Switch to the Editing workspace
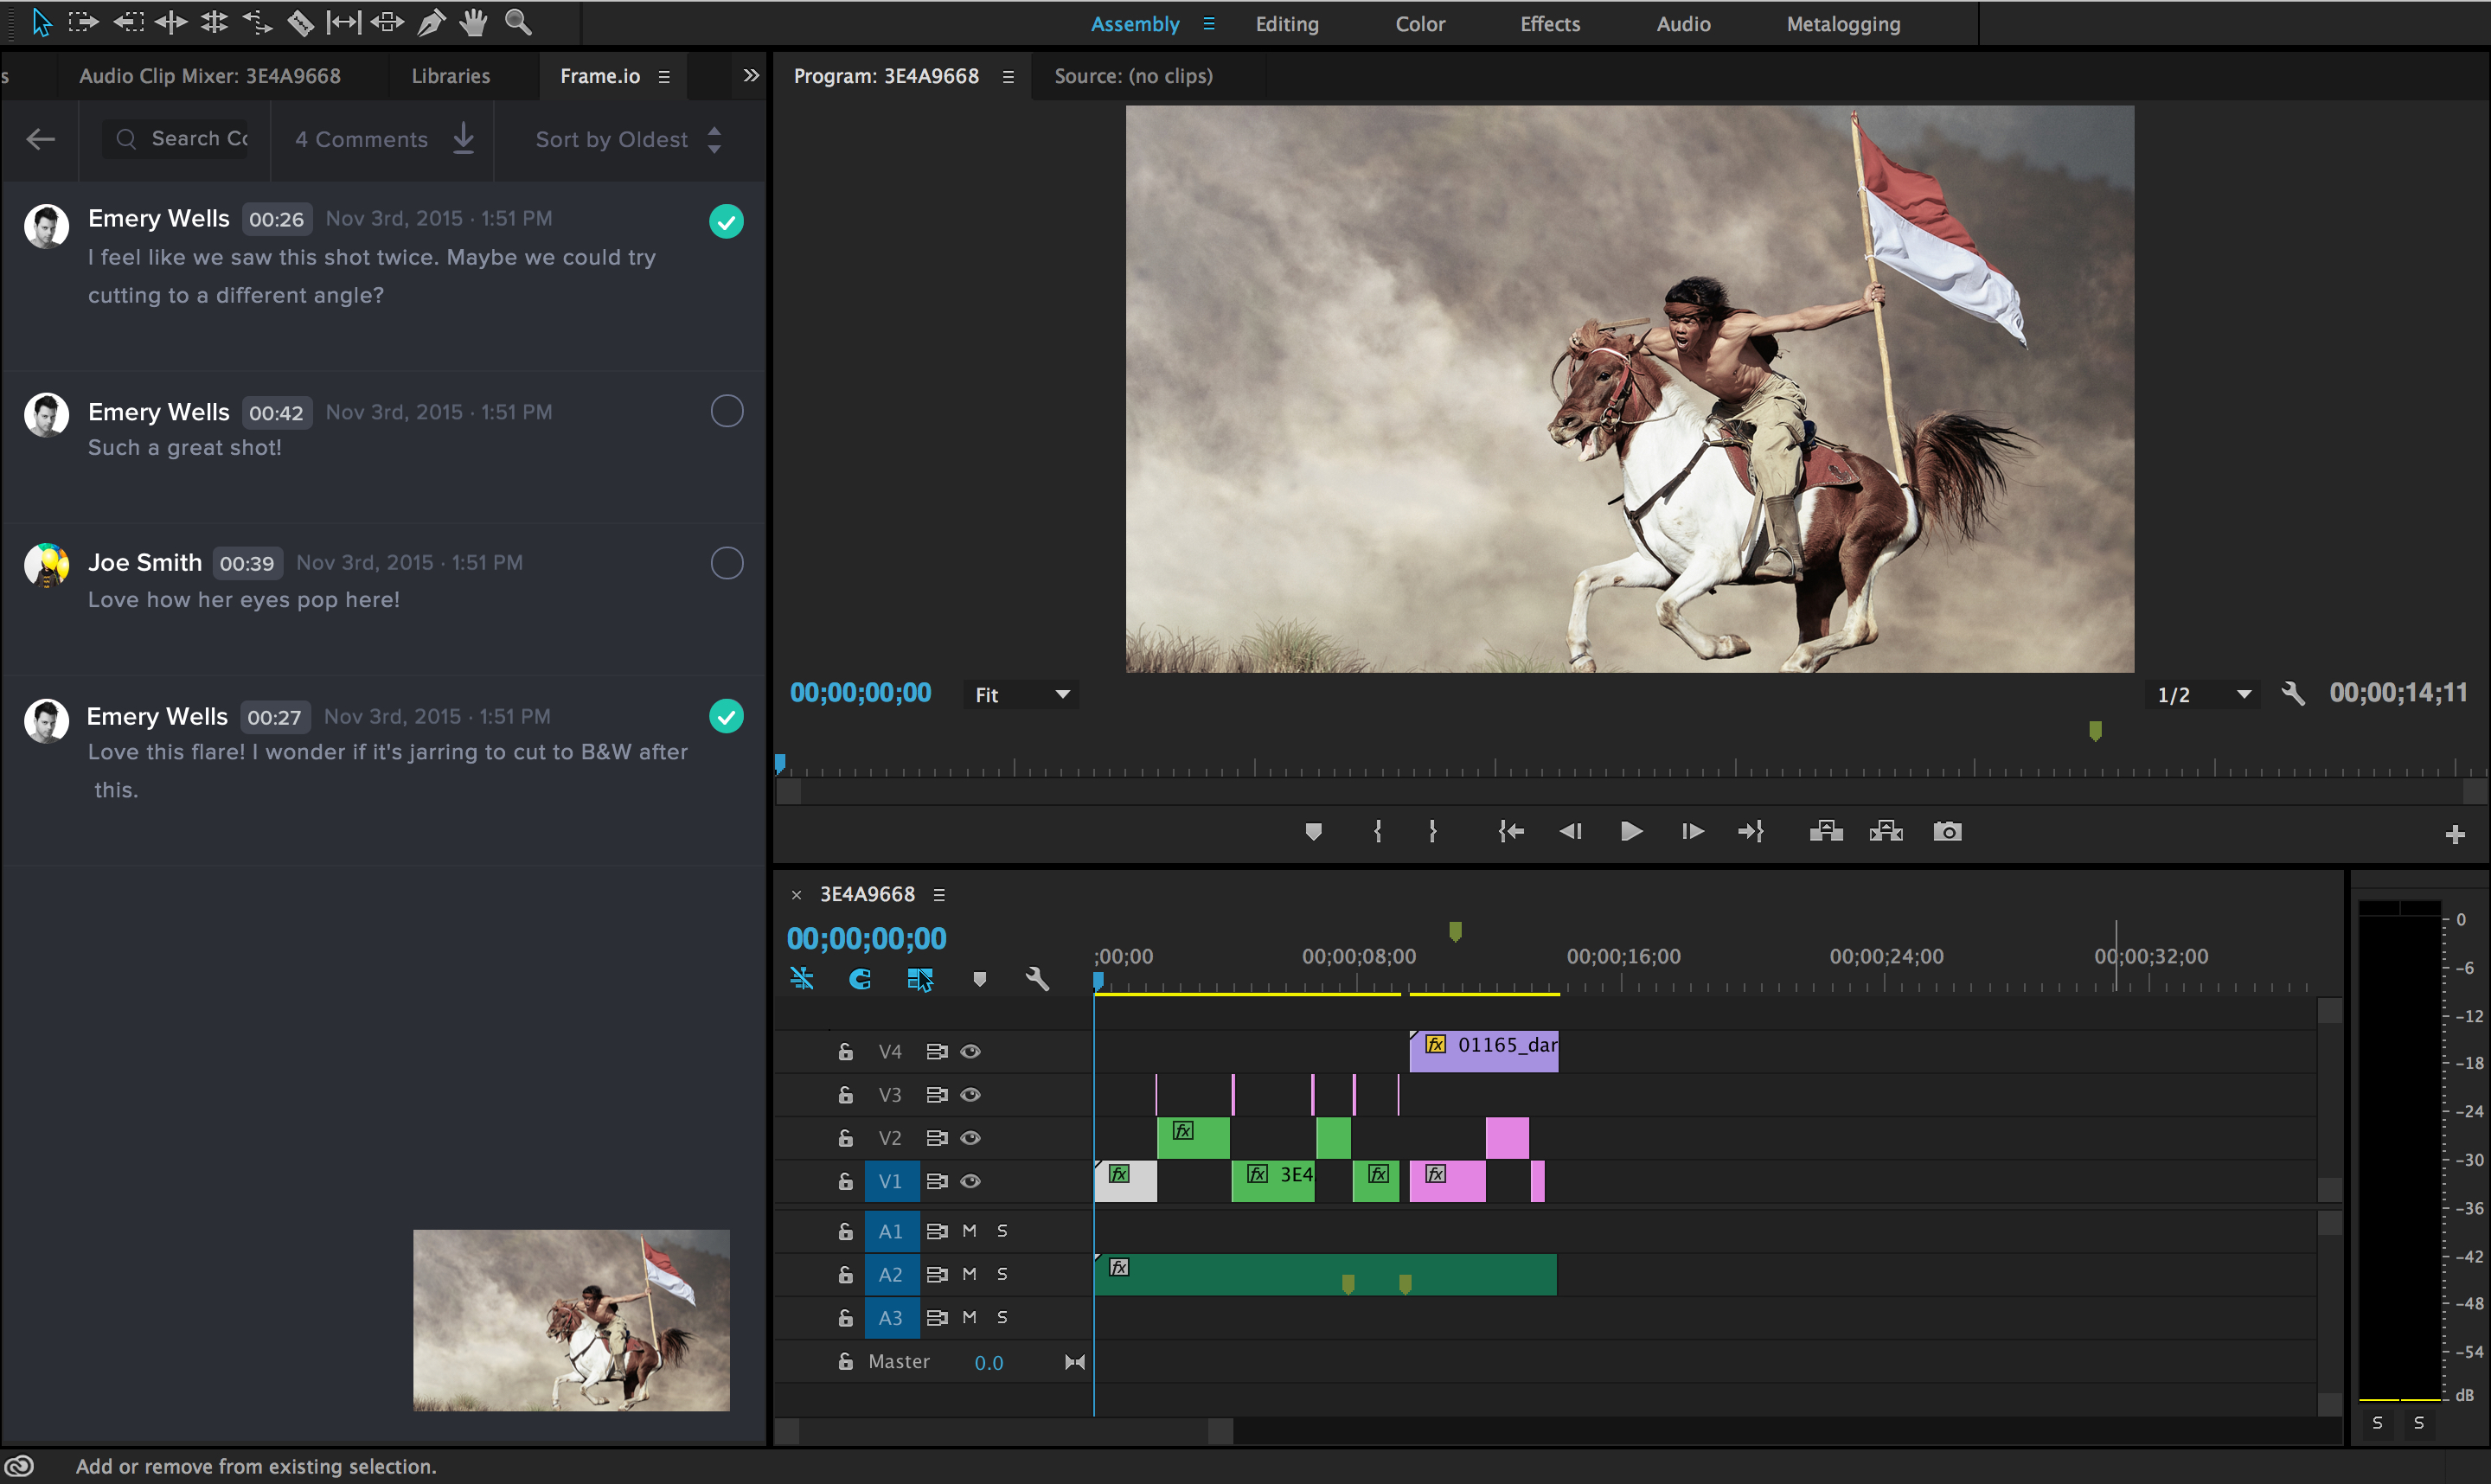The image size is (2491, 1484). (x=1286, y=23)
